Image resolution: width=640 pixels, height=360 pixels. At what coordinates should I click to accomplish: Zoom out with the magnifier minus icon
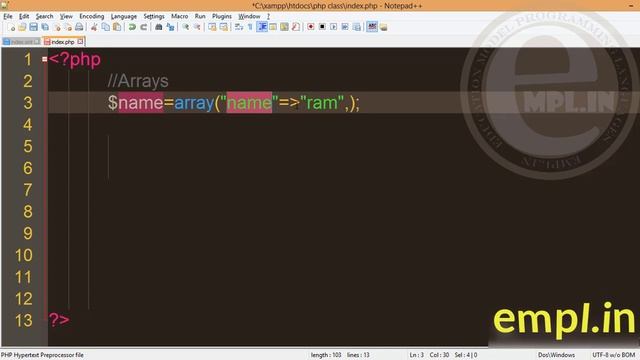pos(197,27)
